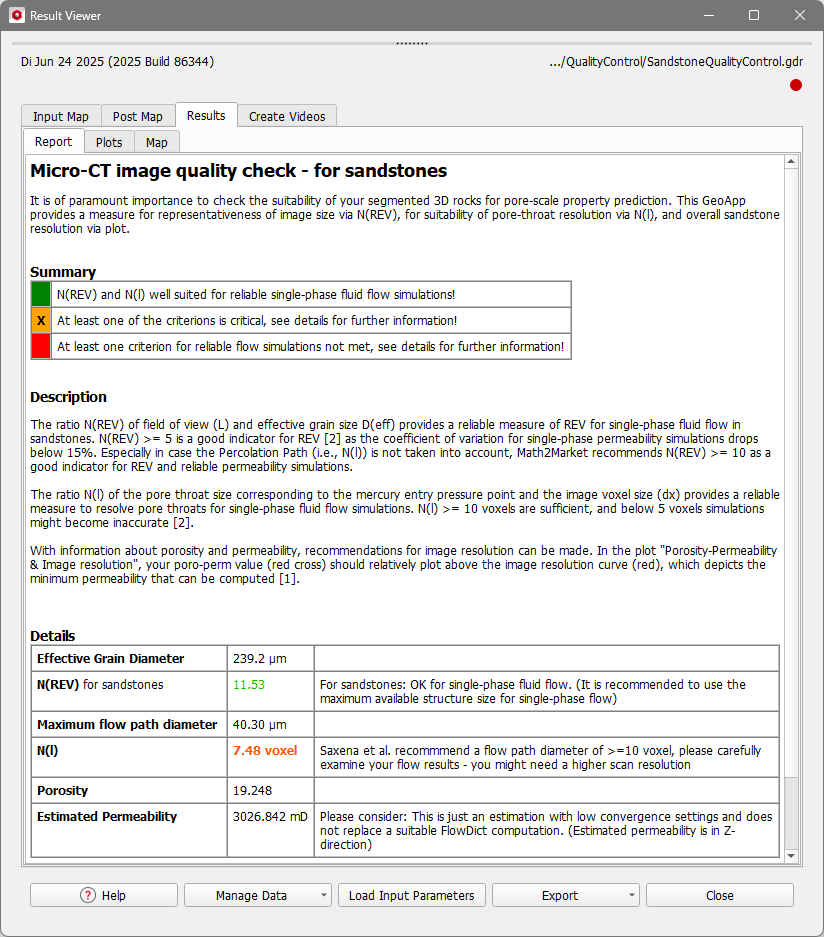Click the Estimated Permeability value 3026.842 mD
The image size is (824, 937).
[x=270, y=817]
